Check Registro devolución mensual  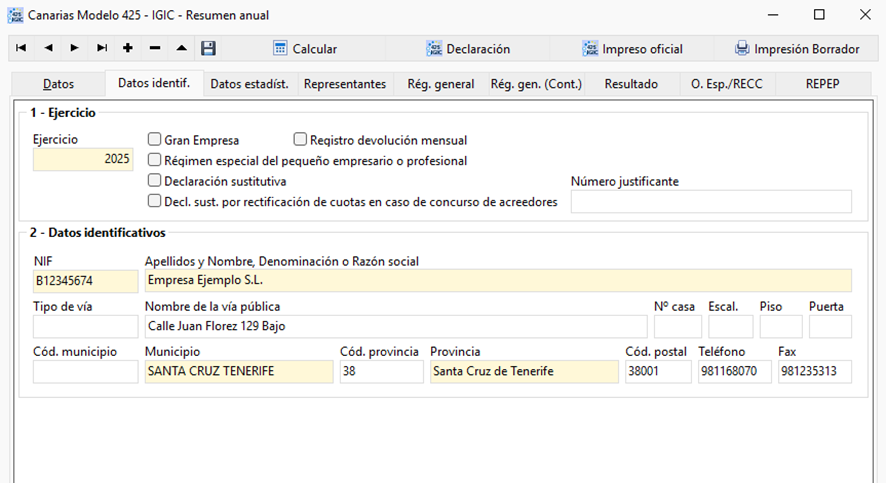tap(300, 139)
